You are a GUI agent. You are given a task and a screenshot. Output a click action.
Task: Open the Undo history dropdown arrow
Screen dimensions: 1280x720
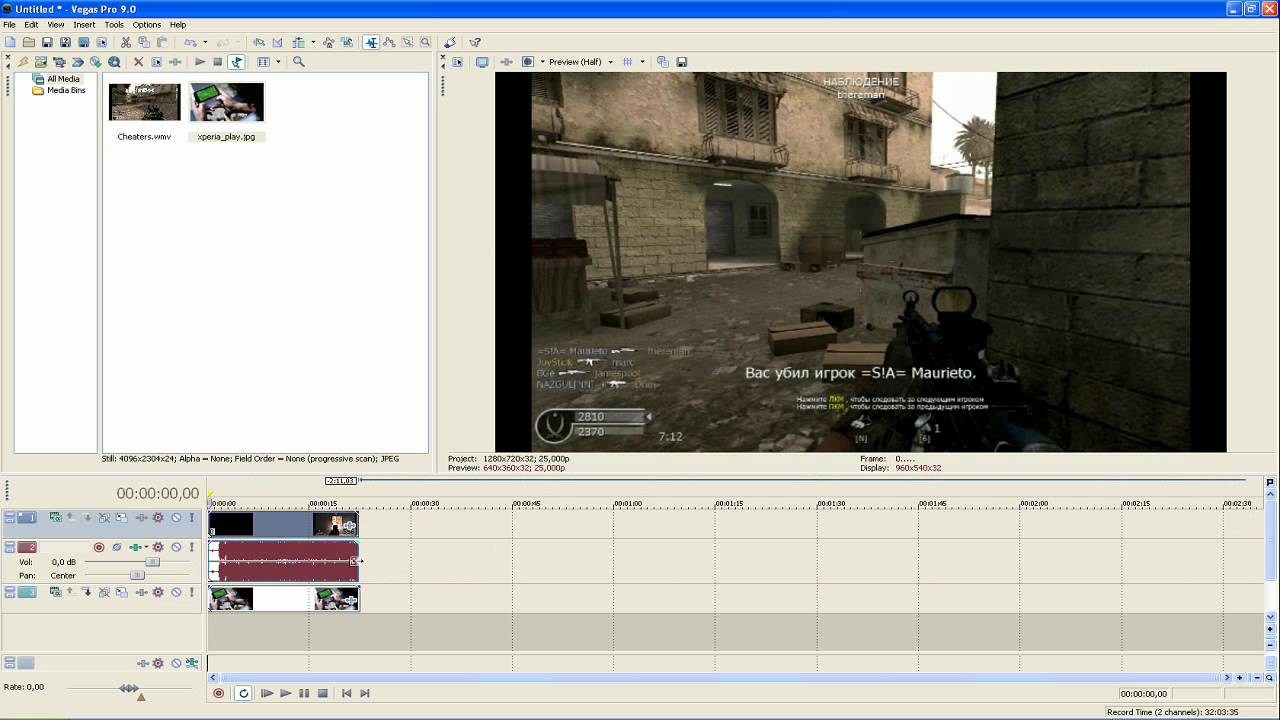click(x=205, y=42)
